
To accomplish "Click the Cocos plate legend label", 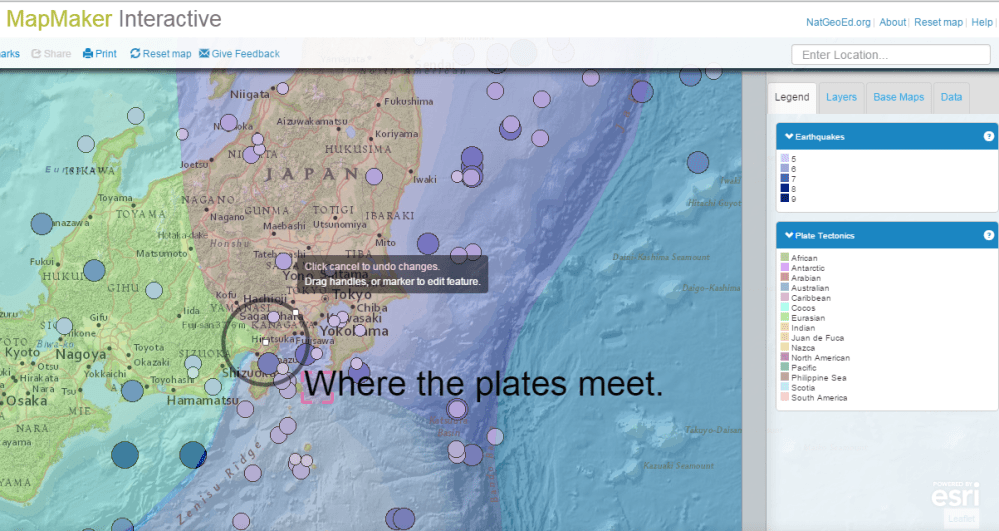I will (x=803, y=308).
